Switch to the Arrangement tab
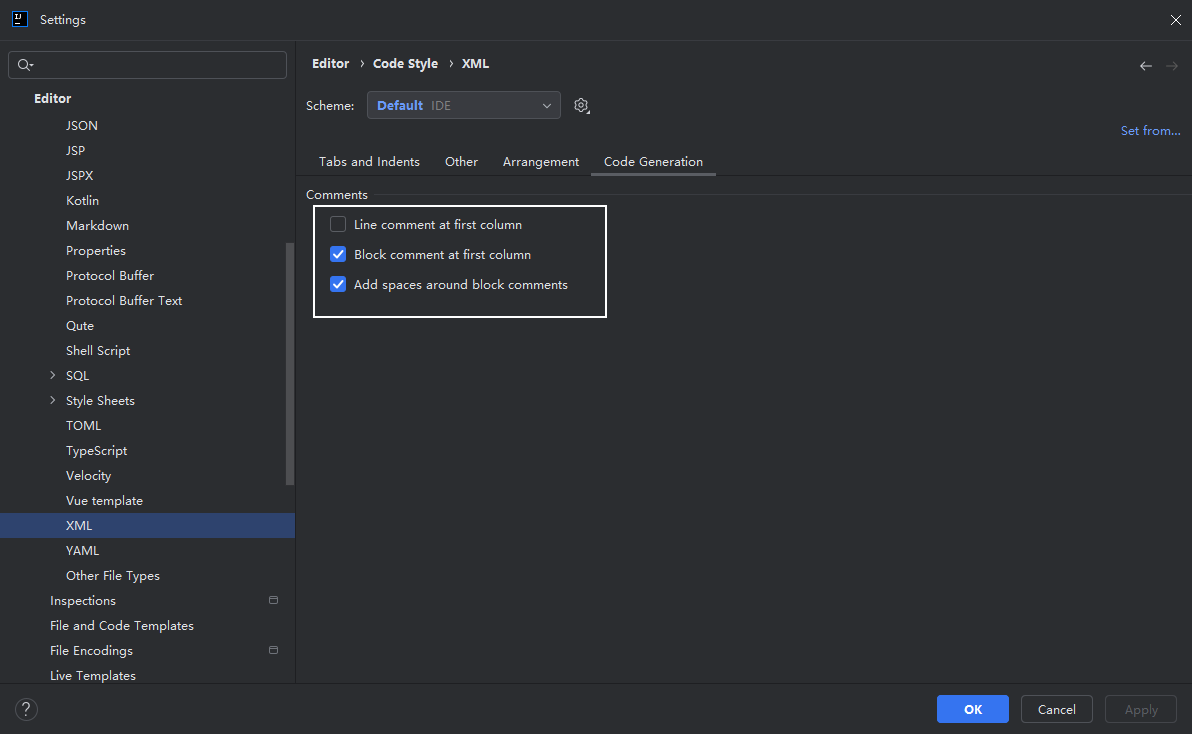1192x734 pixels. click(x=541, y=162)
